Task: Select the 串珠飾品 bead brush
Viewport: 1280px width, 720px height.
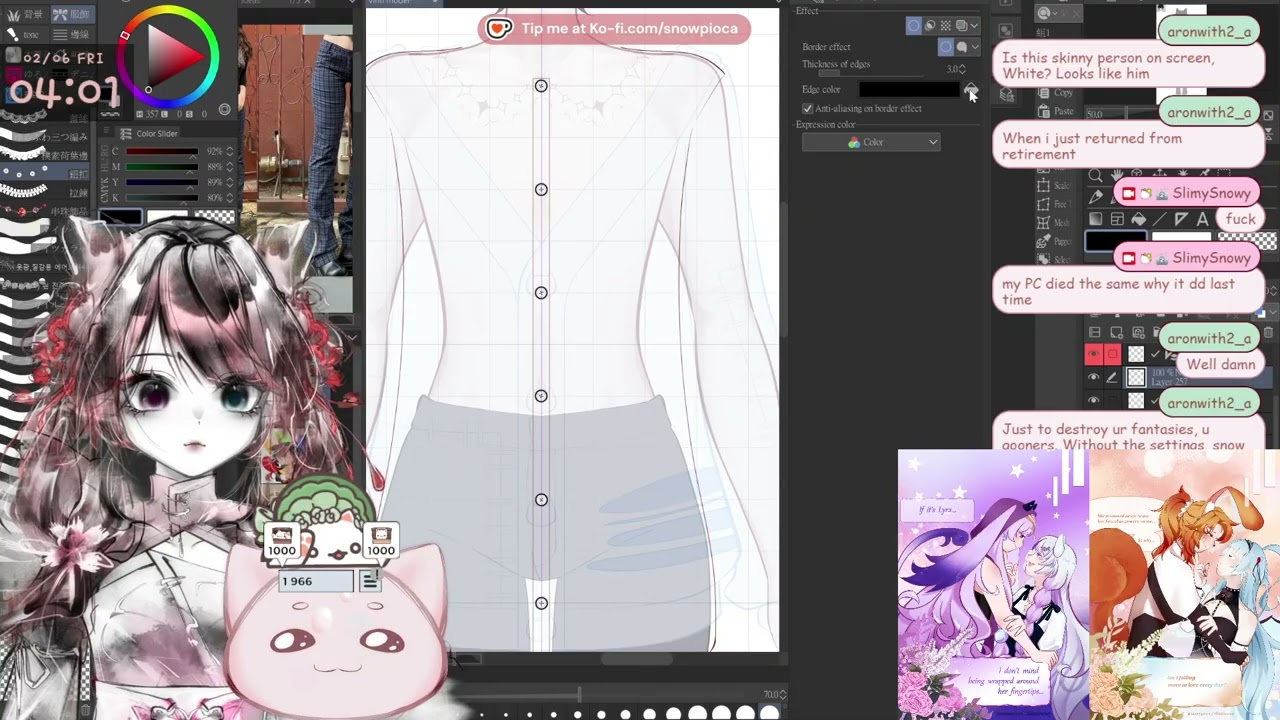Action: pyautogui.click(x=45, y=210)
